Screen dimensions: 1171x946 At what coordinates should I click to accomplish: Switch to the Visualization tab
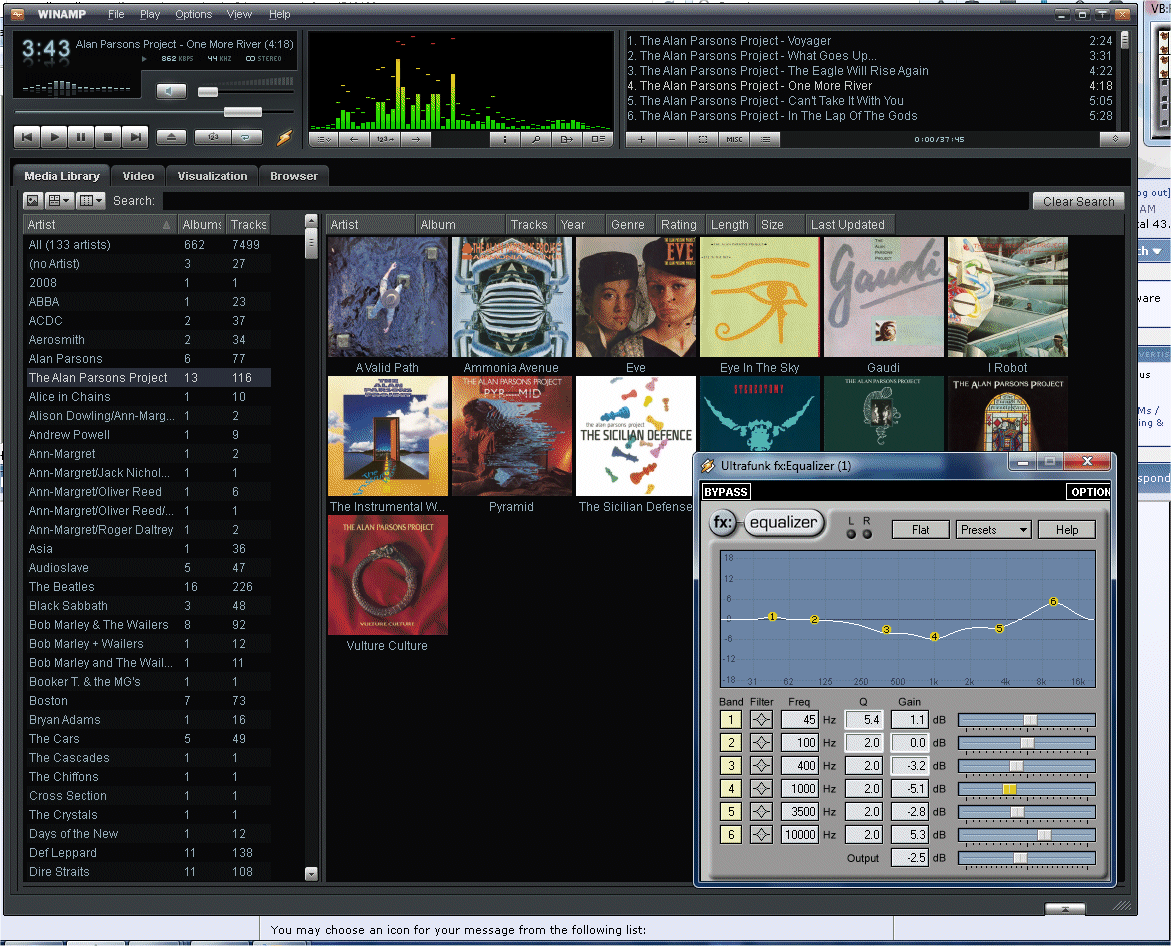point(212,176)
